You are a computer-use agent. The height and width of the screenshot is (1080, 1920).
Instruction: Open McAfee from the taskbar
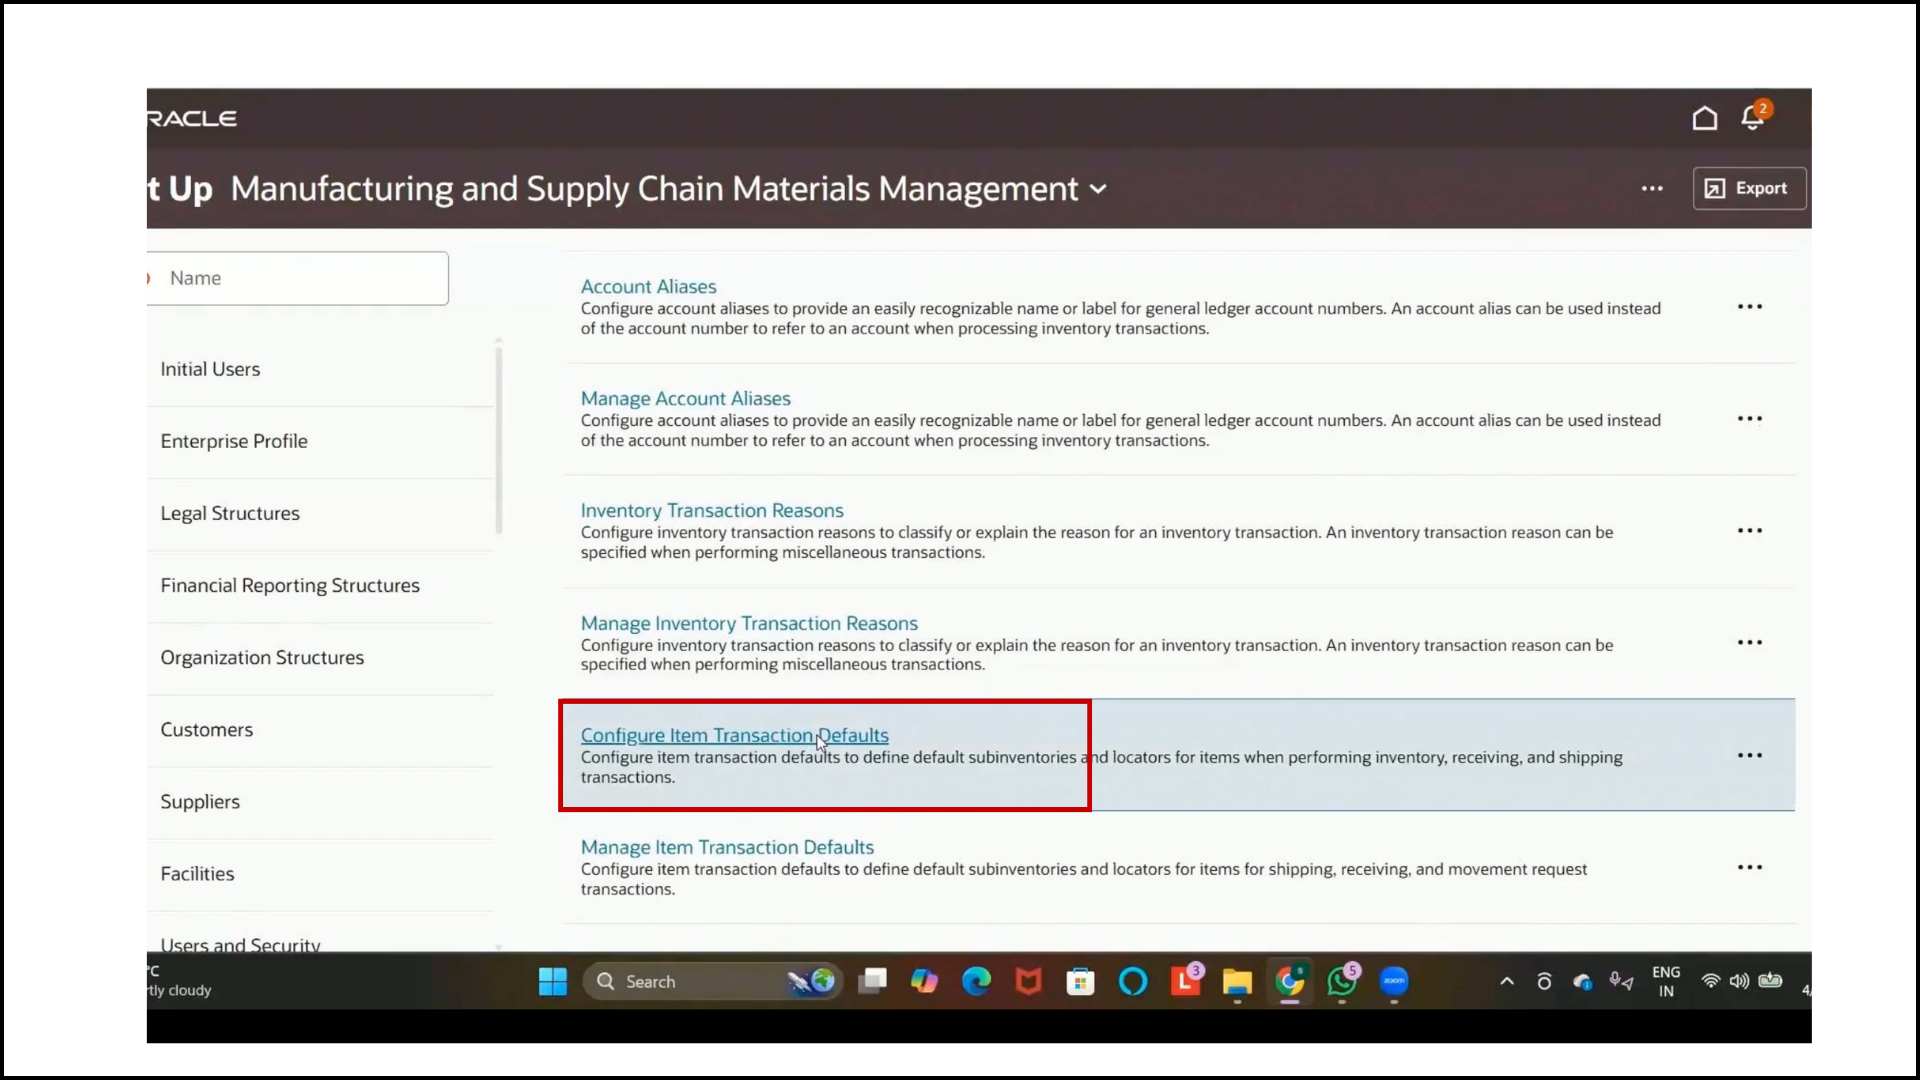coord(1028,981)
